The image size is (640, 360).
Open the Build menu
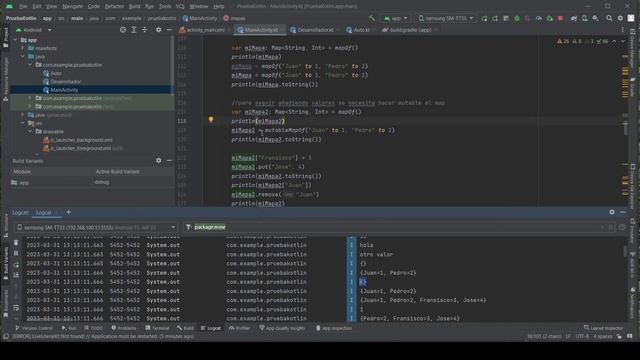pos(134,7)
